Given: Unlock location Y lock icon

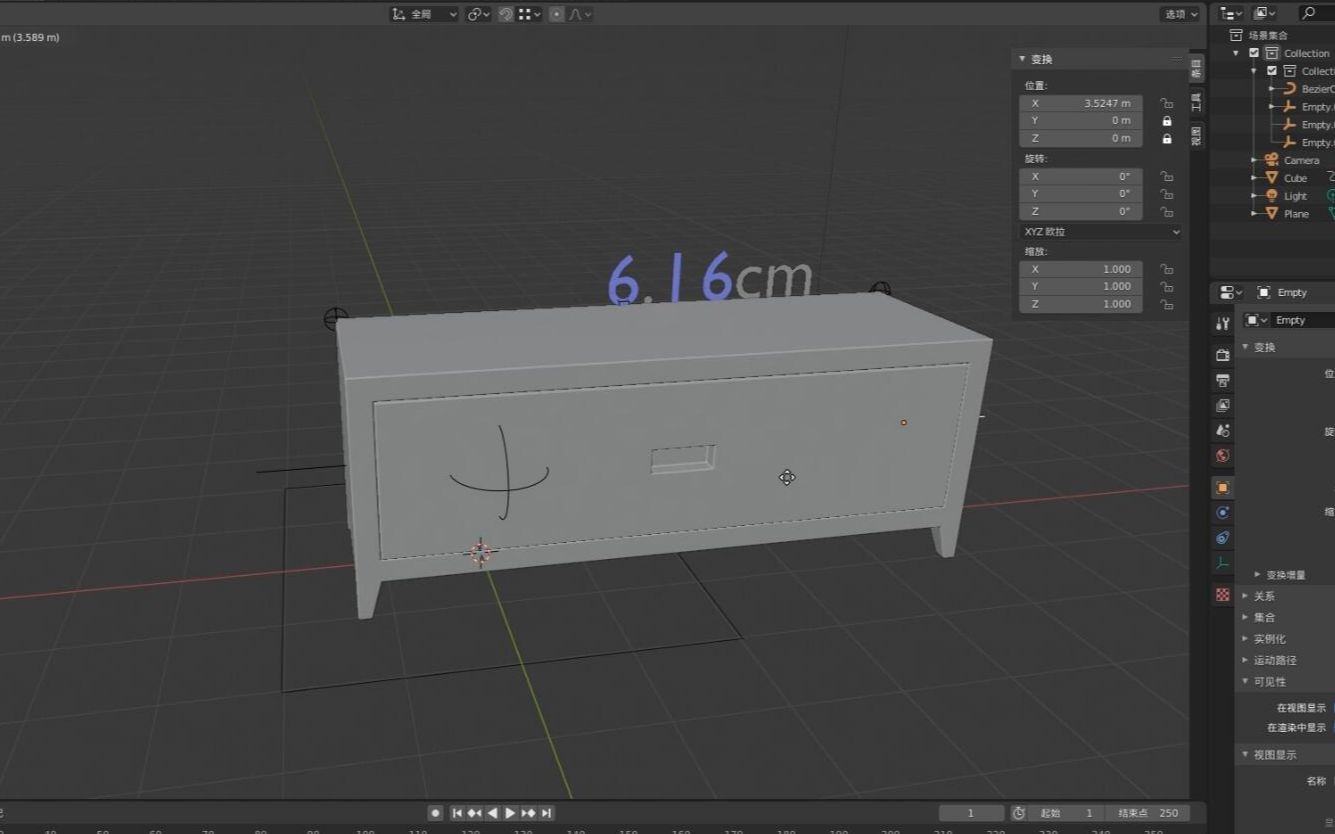Looking at the screenshot, I should point(1166,121).
